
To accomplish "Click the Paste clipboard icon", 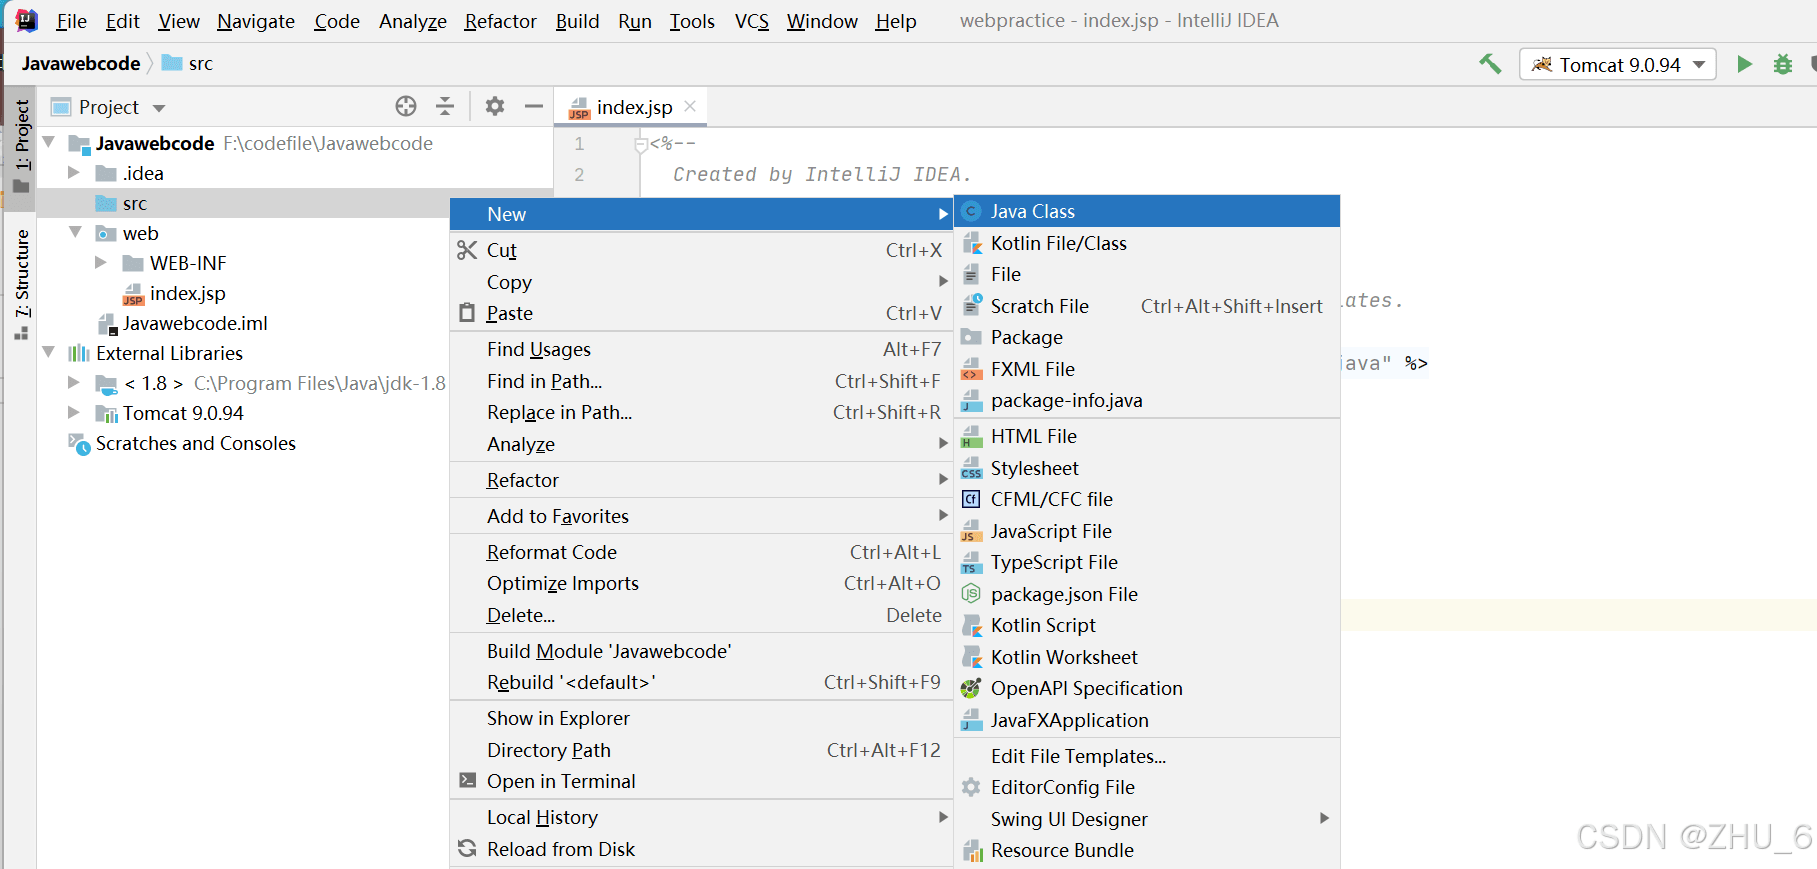I will (x=467, y=313).
